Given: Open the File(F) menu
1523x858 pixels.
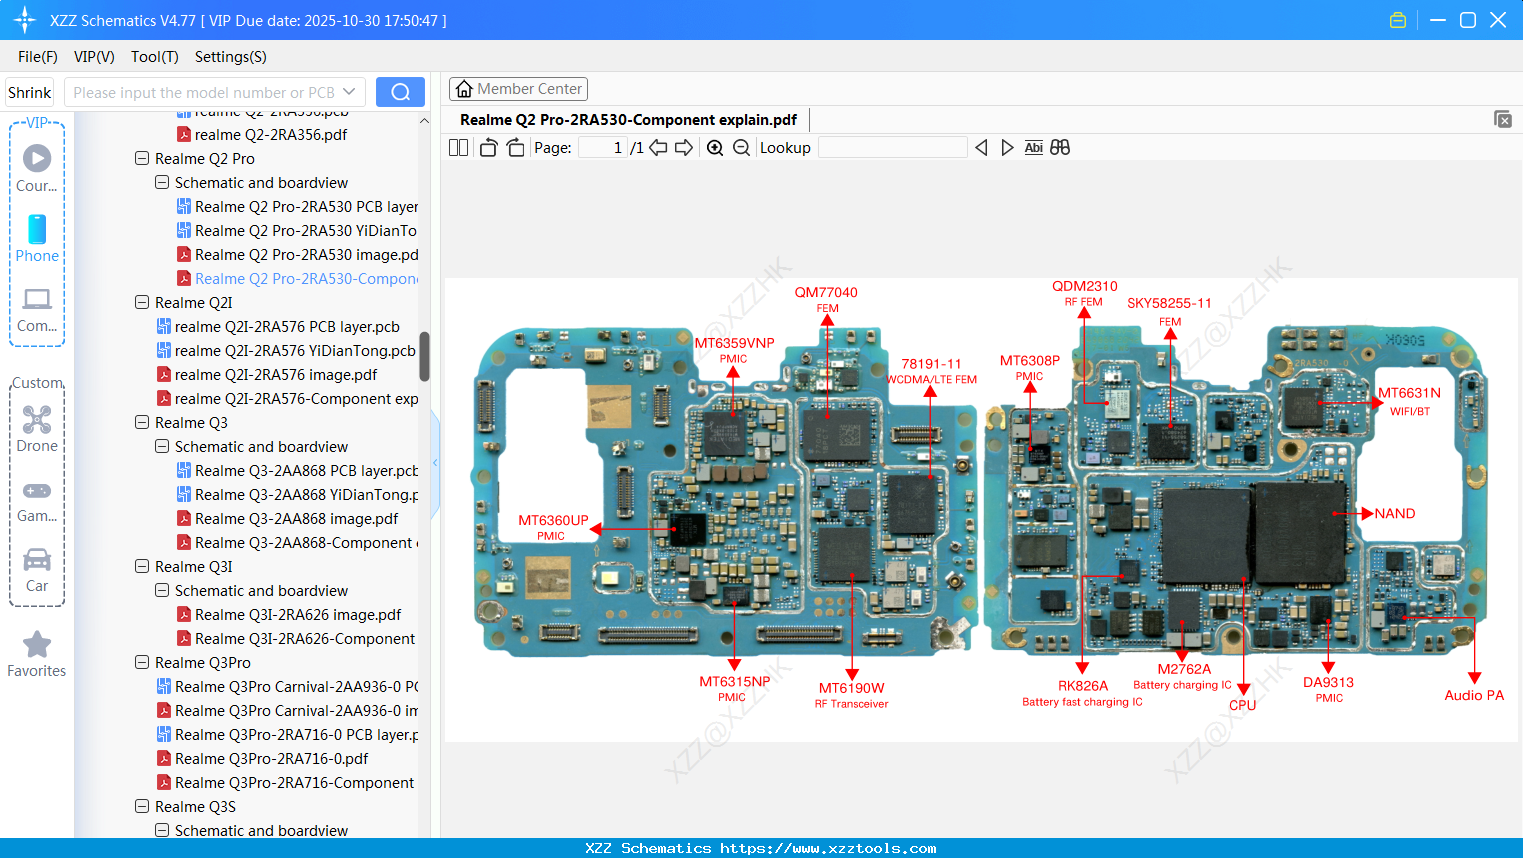Looking at the screenshot, I should click(38, 57).
